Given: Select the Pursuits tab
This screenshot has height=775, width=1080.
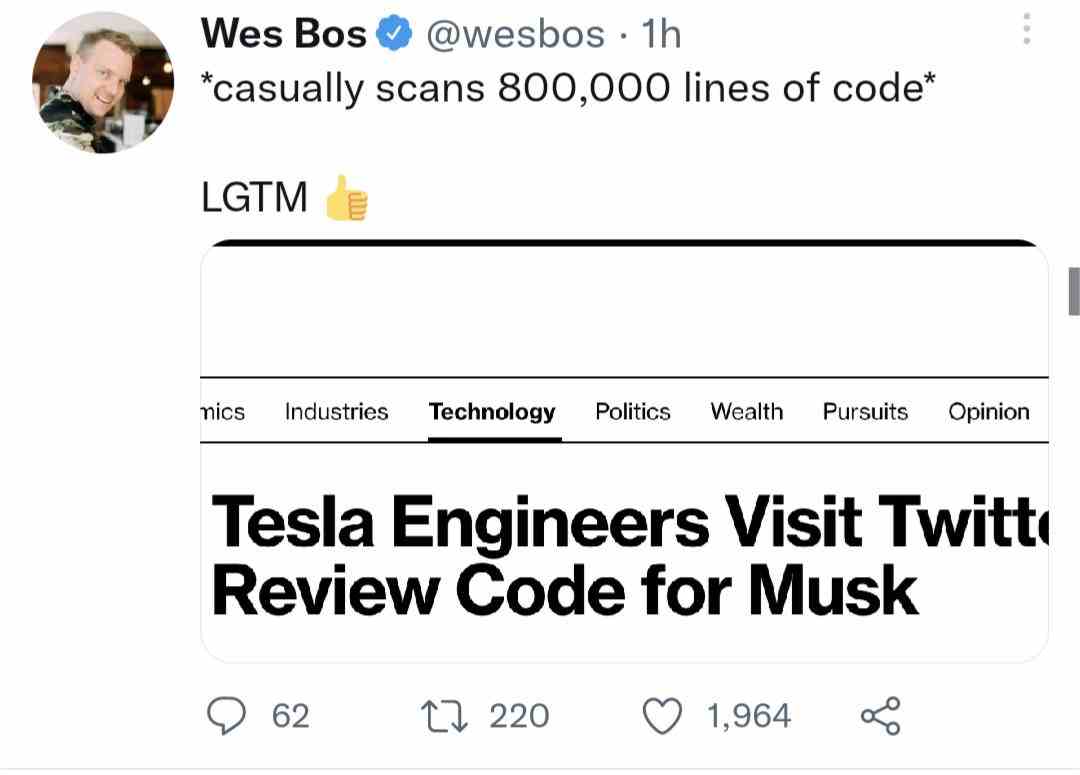Looking at the screenshot, I should click(x=865, y=412).
